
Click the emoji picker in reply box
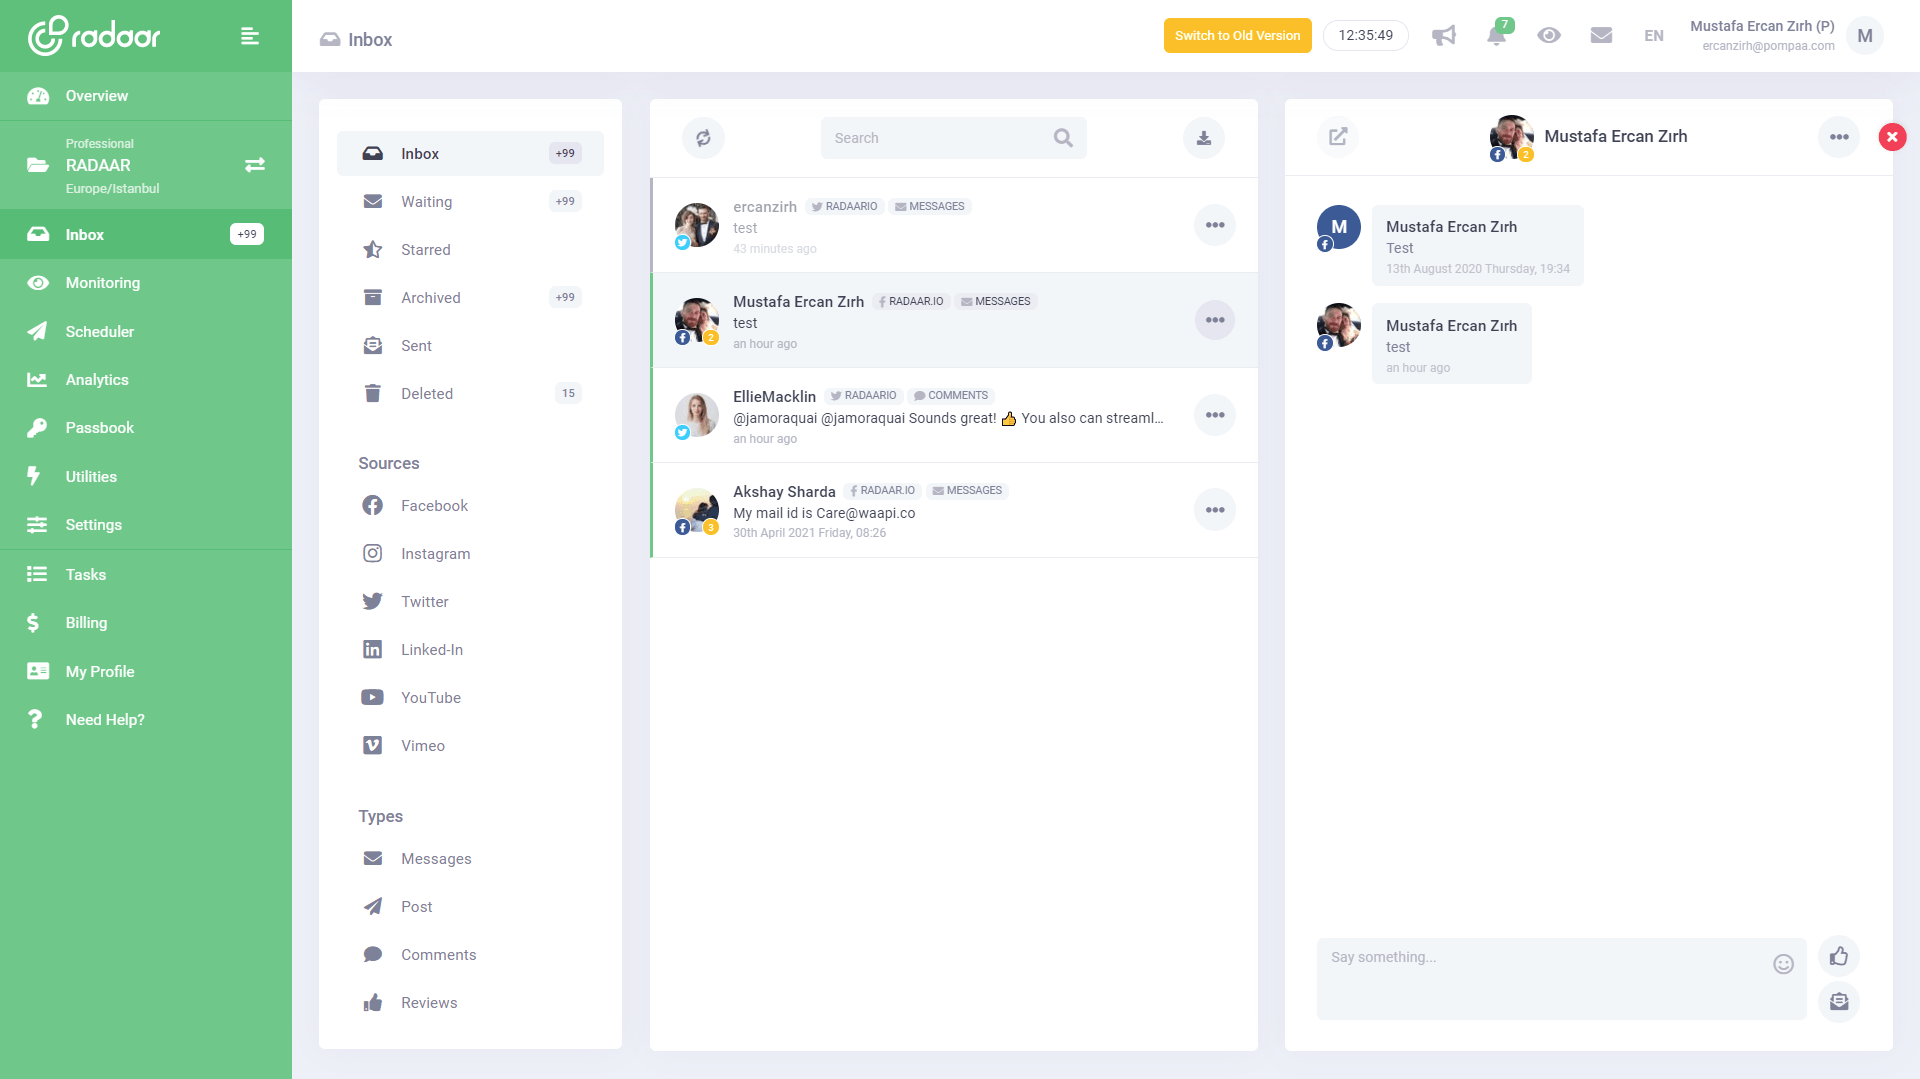(1783, 964)
